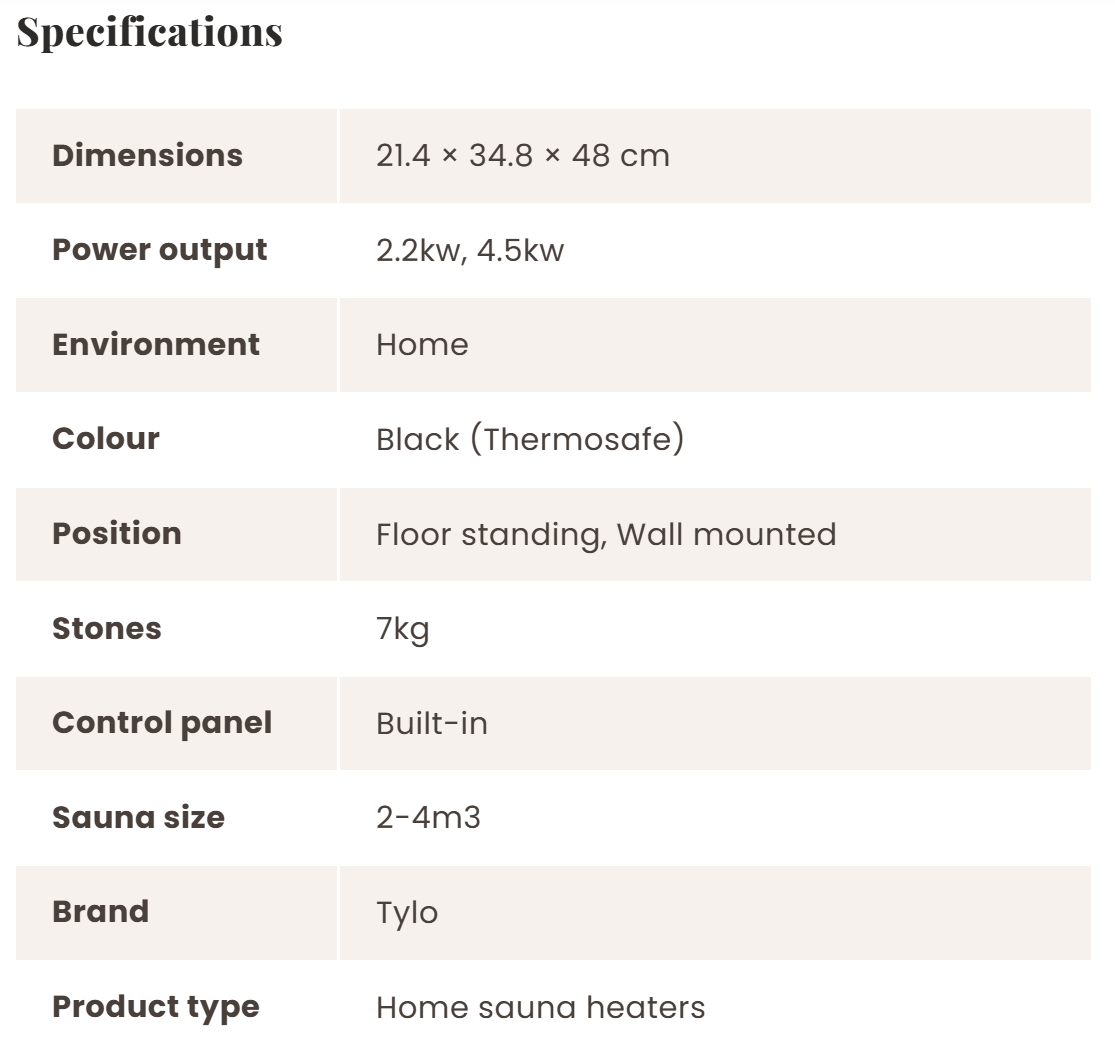Click the Black (Thermosafe) value

530,439
